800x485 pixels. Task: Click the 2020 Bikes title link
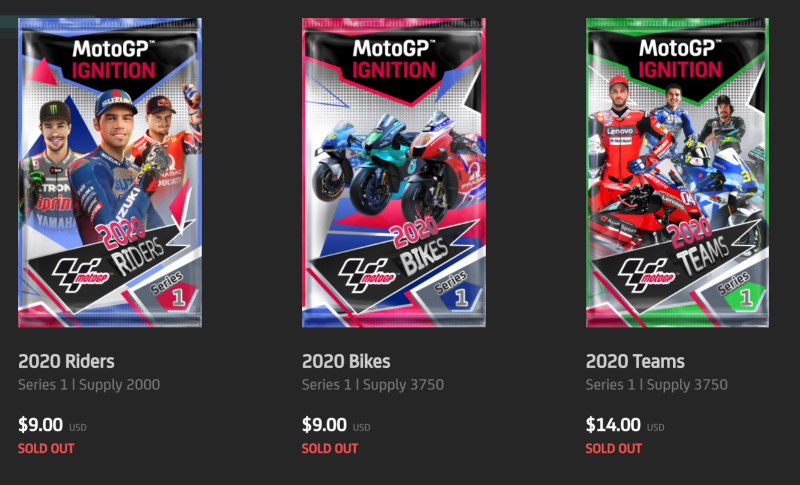(x=346, y=361)
